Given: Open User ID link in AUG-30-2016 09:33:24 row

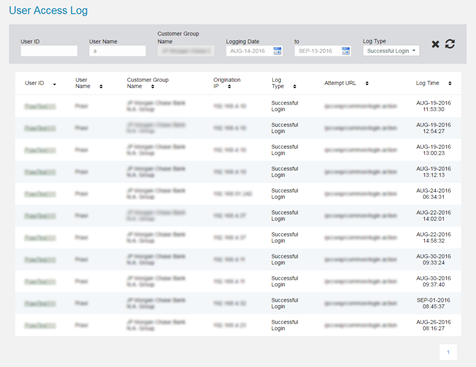Looking at the screenshot, I should (40, 260).
